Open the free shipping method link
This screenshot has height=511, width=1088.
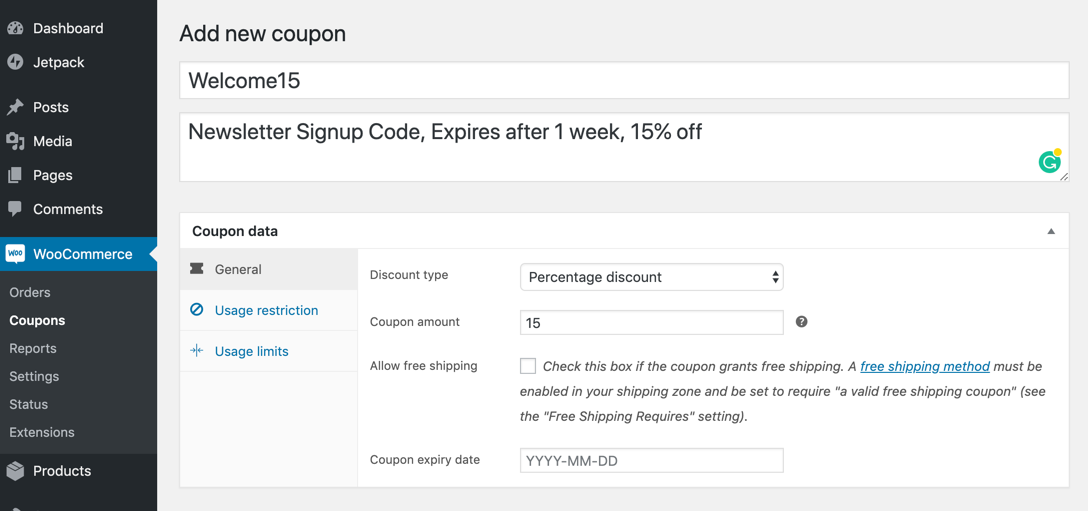point(925,366)
